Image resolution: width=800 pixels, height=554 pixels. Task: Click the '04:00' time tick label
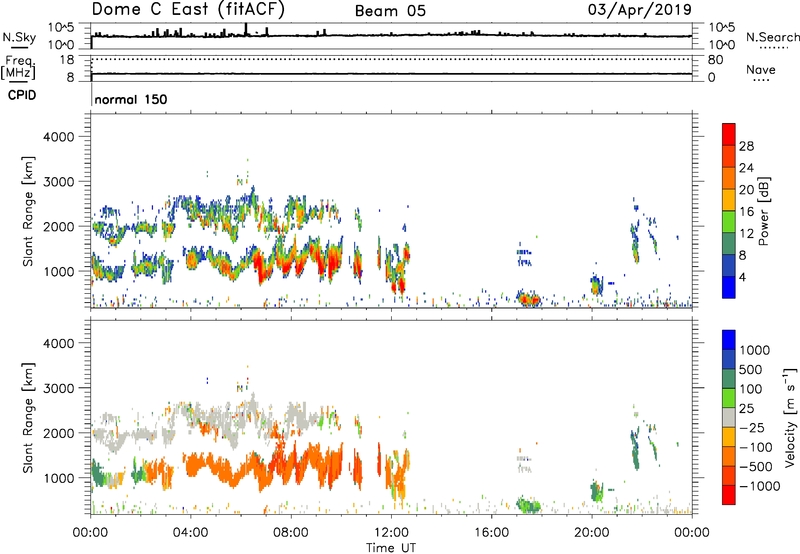pyautogui.click(x=190, y=533)
